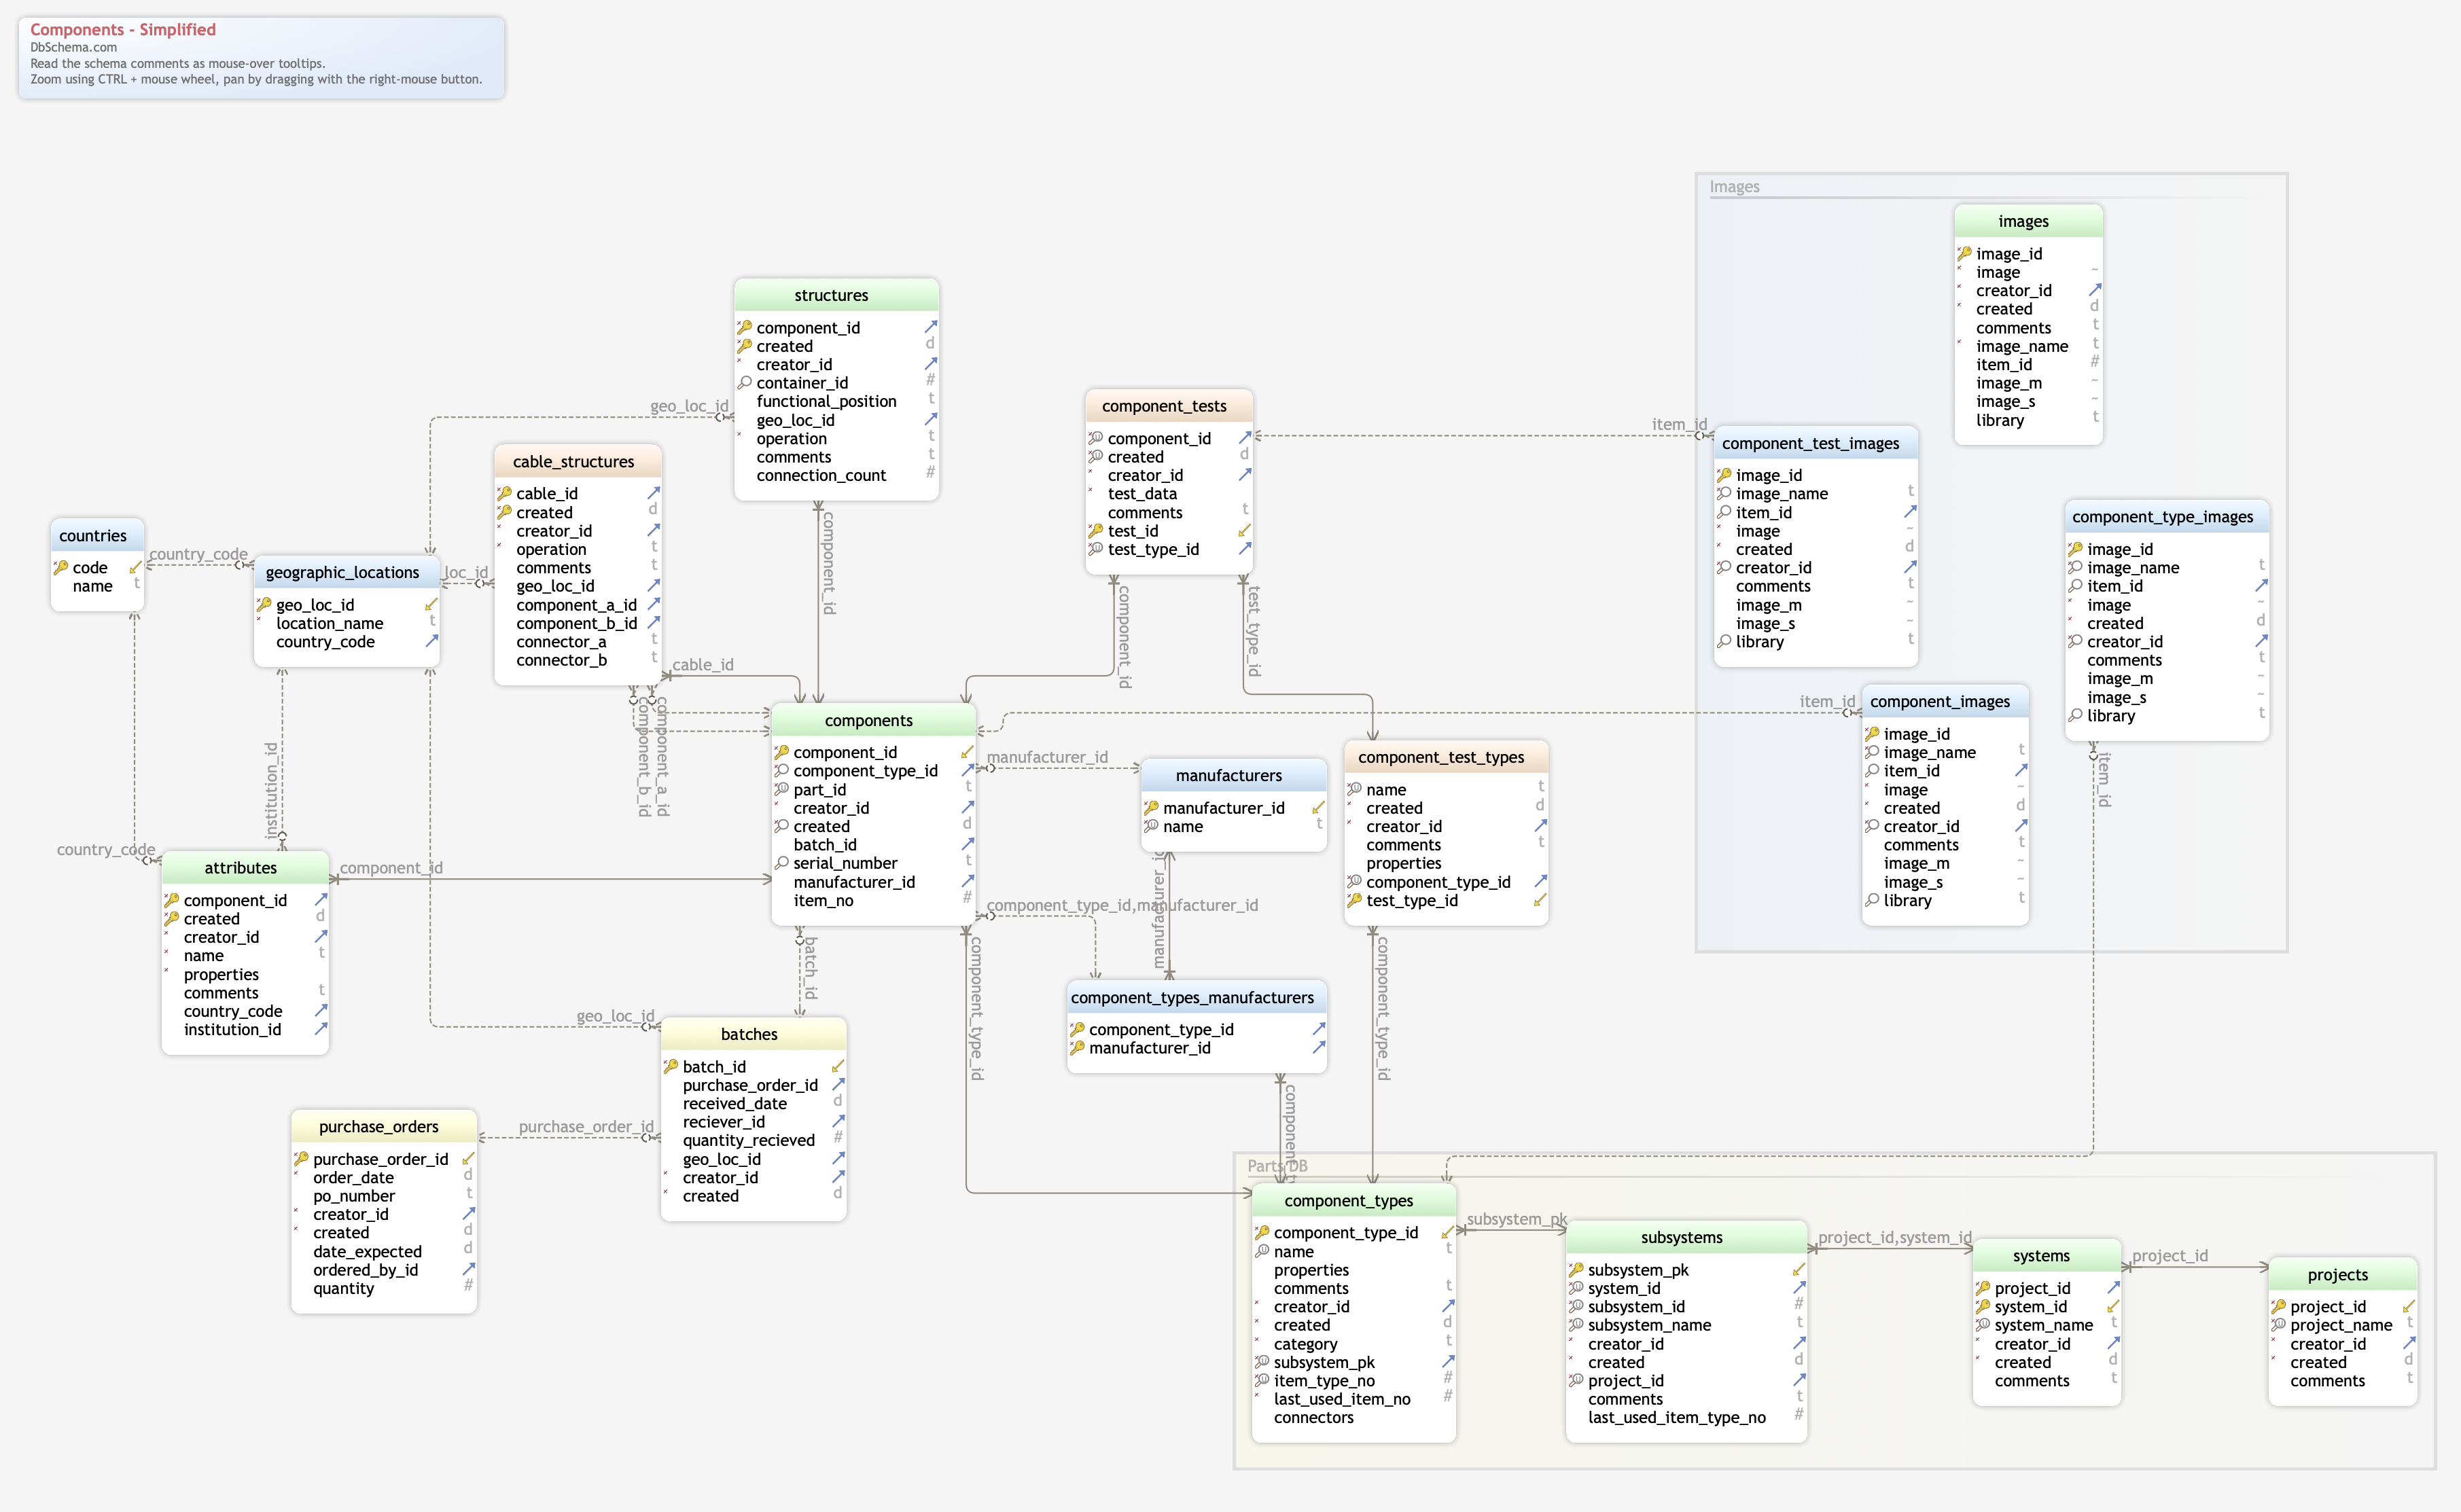Select key icon beside image_id in images table
The image size is (2461, 1512).
(1964, 253)
